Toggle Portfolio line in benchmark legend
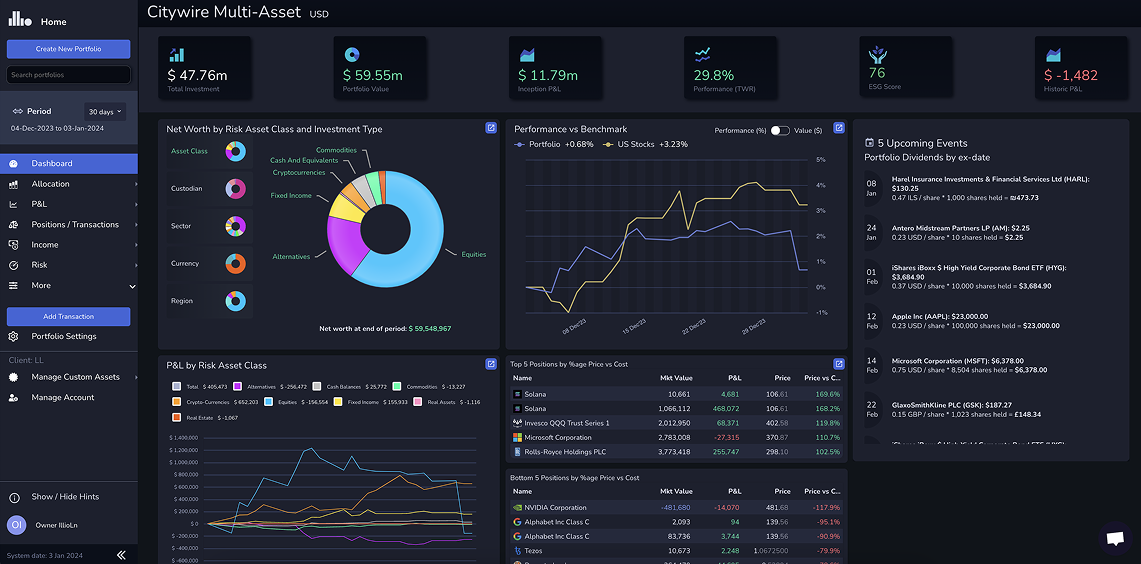This screenshot has width=1141, height=564. pyautogui.click(x=554, y=144)
